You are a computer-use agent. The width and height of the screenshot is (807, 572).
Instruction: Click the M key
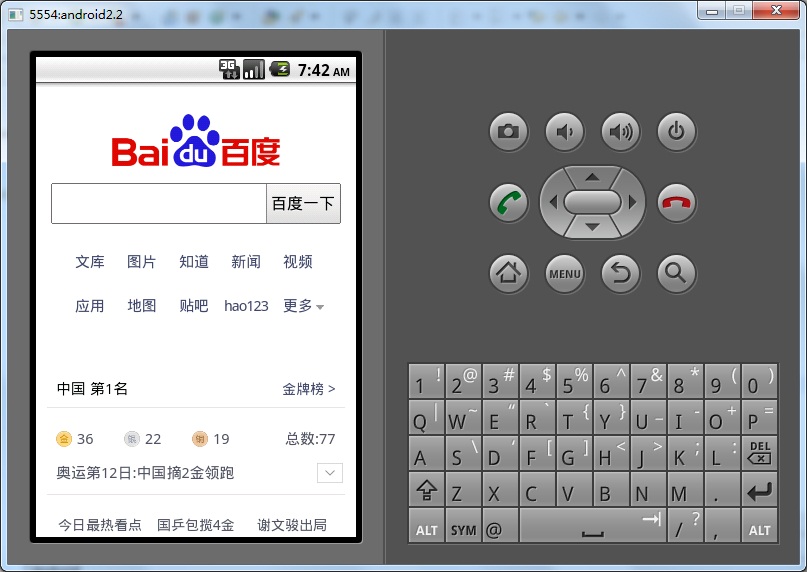686,489
